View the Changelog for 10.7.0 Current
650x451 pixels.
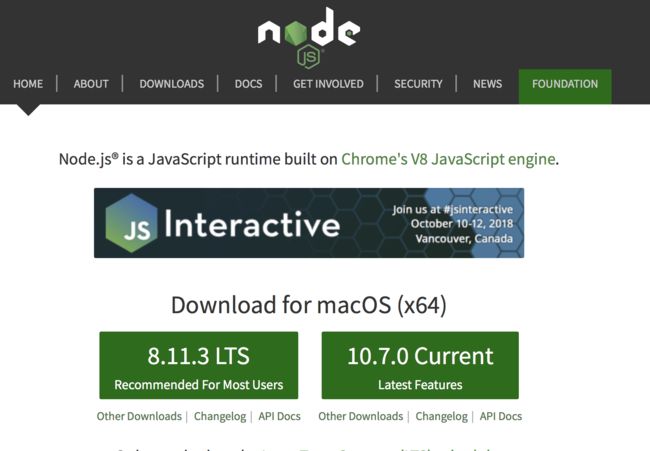click(441, 416)
